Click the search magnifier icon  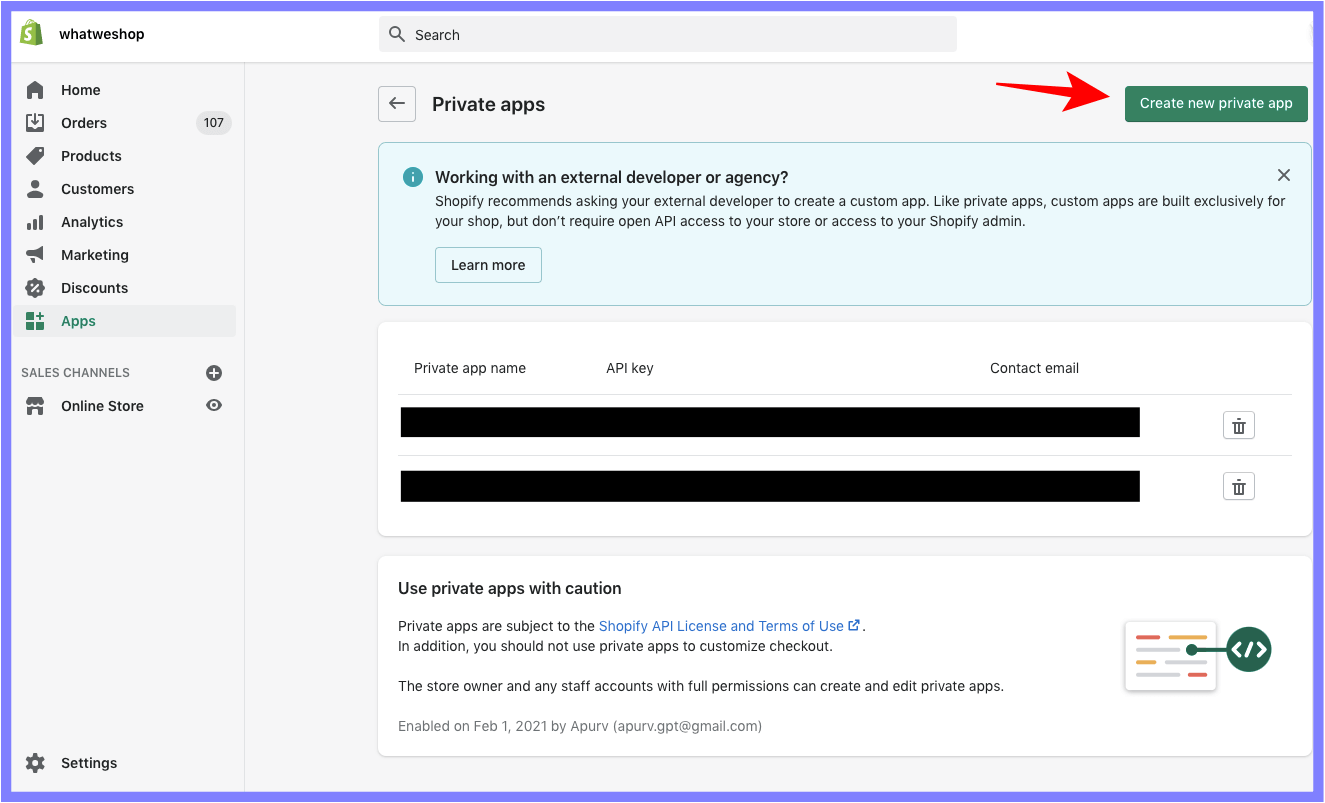(398, 34)
